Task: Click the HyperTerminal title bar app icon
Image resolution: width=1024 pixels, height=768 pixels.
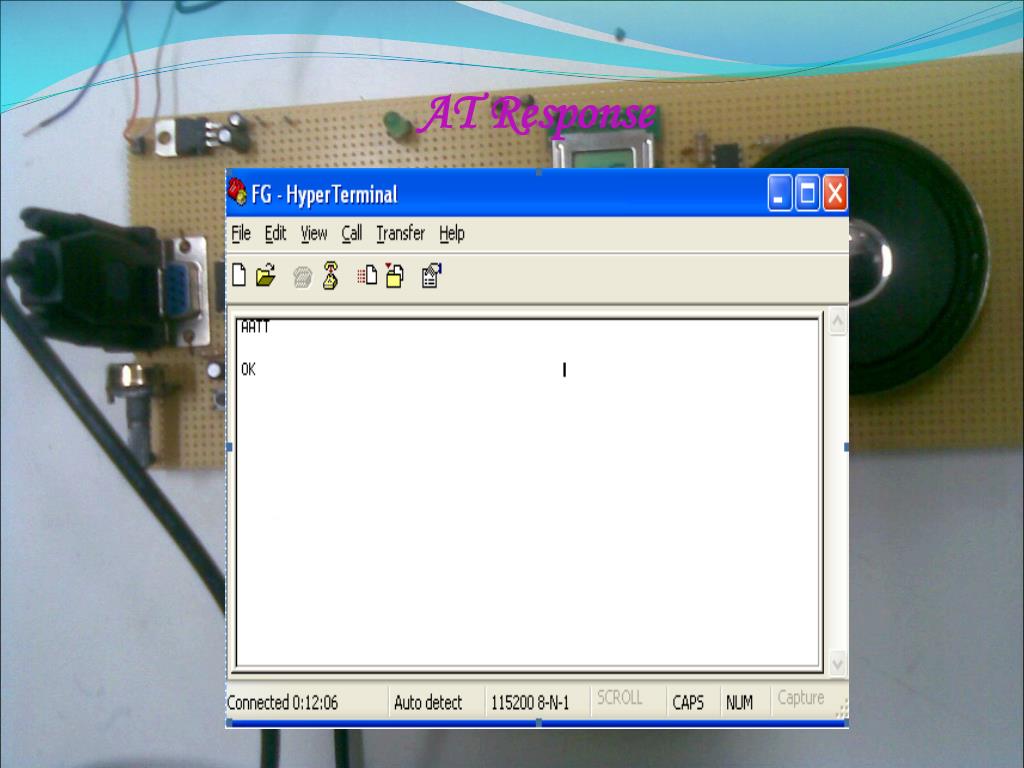Action: click(x=237, y=192)
